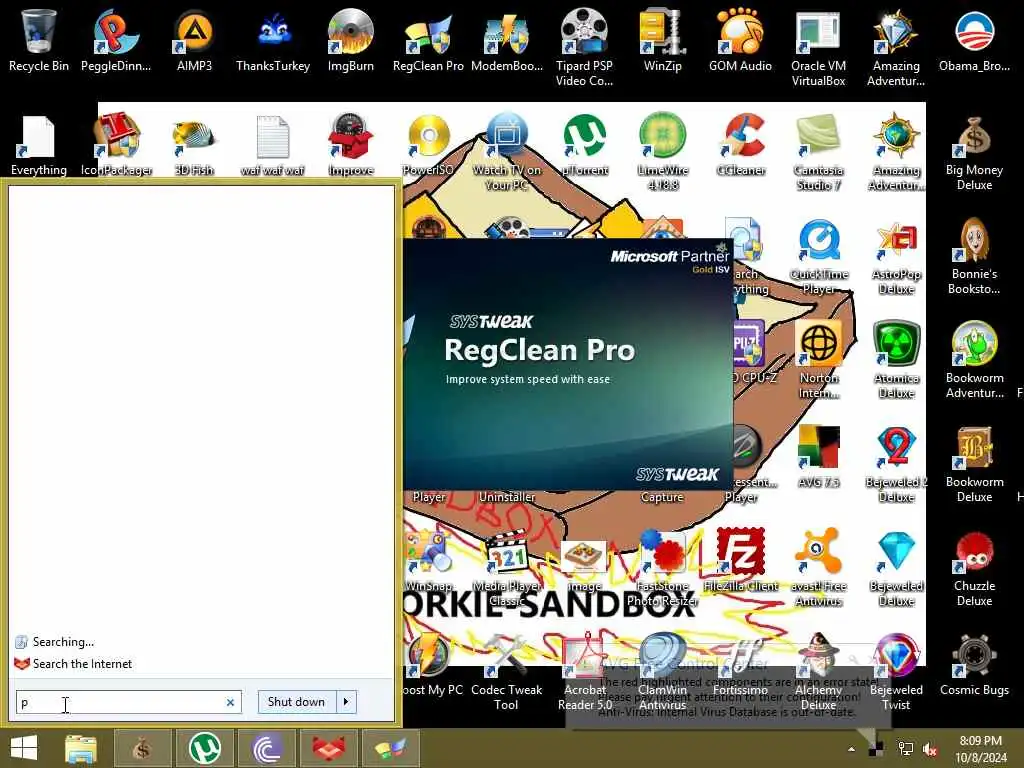The width and height of the screenshot is (1024, 768).
Task: Launch the FileZilla Client desktop shortcut
Action: [741, 560]
